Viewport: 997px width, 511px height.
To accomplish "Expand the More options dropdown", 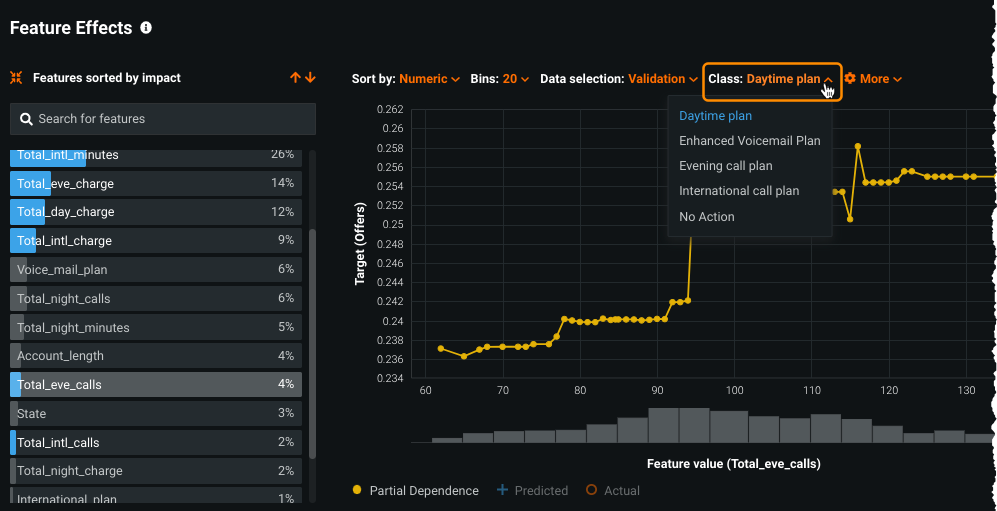I will click(881, 79).
